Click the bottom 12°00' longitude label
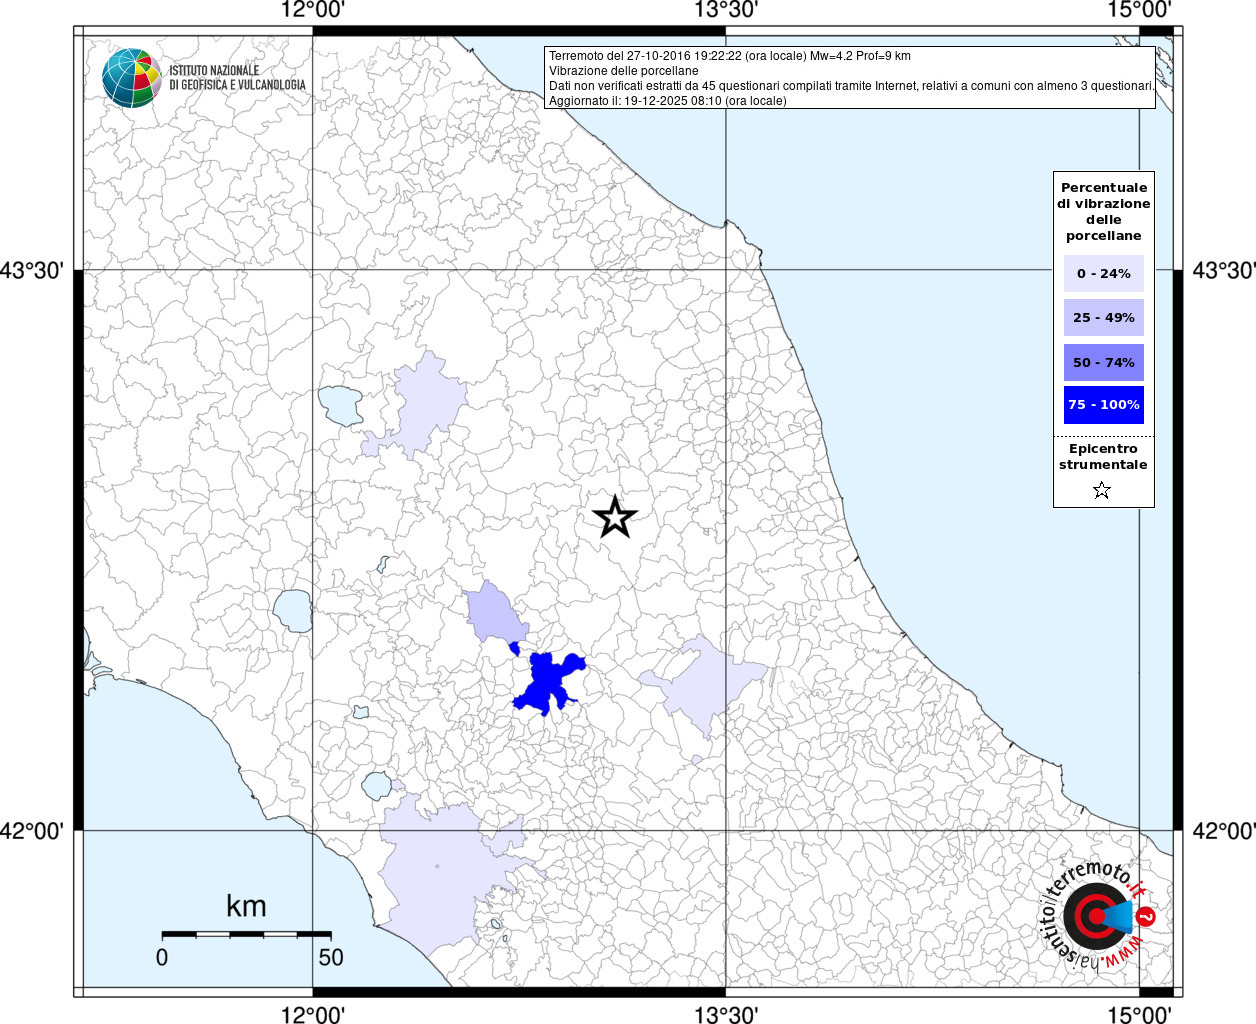 tap(313, 1014)
